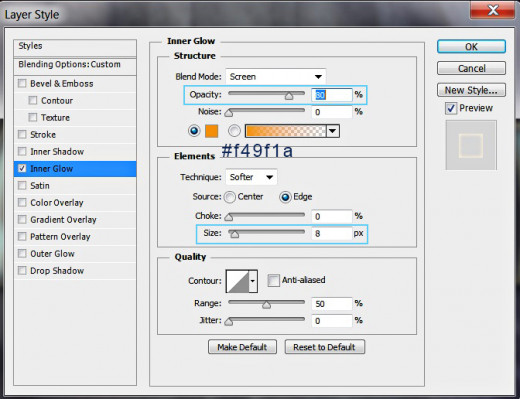Click the Noise value field
This screenshot has height=399, width=520.
pyautogui.click(x=332, y=112)
